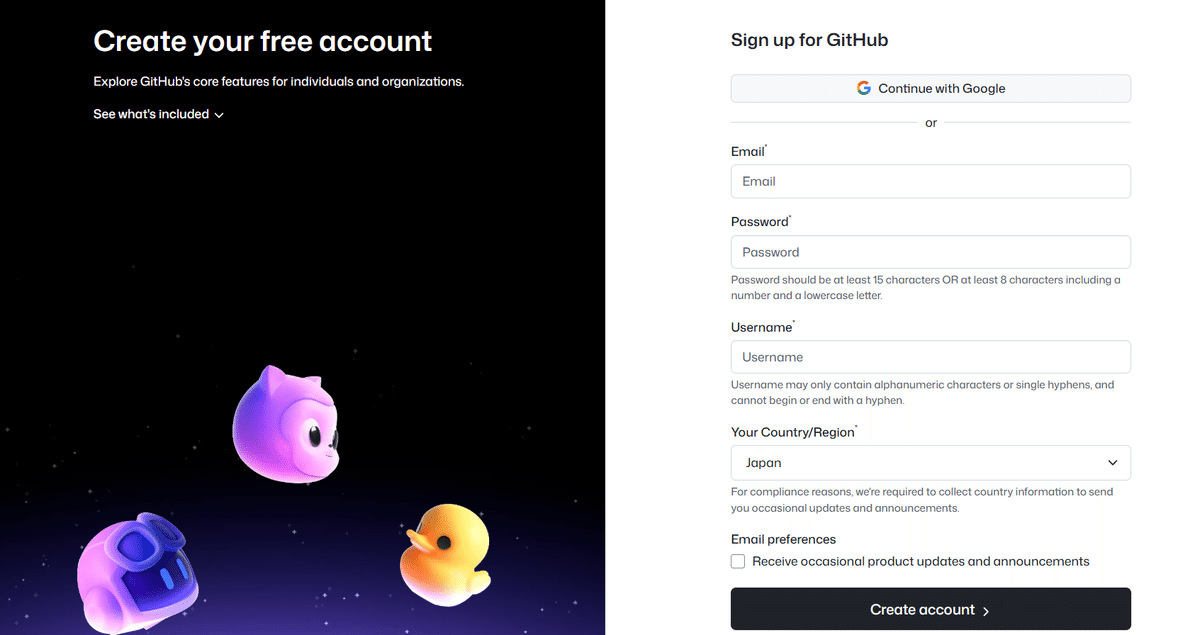Click the Create your free account heading
The image size is (1200, 635).
(262, 42)
